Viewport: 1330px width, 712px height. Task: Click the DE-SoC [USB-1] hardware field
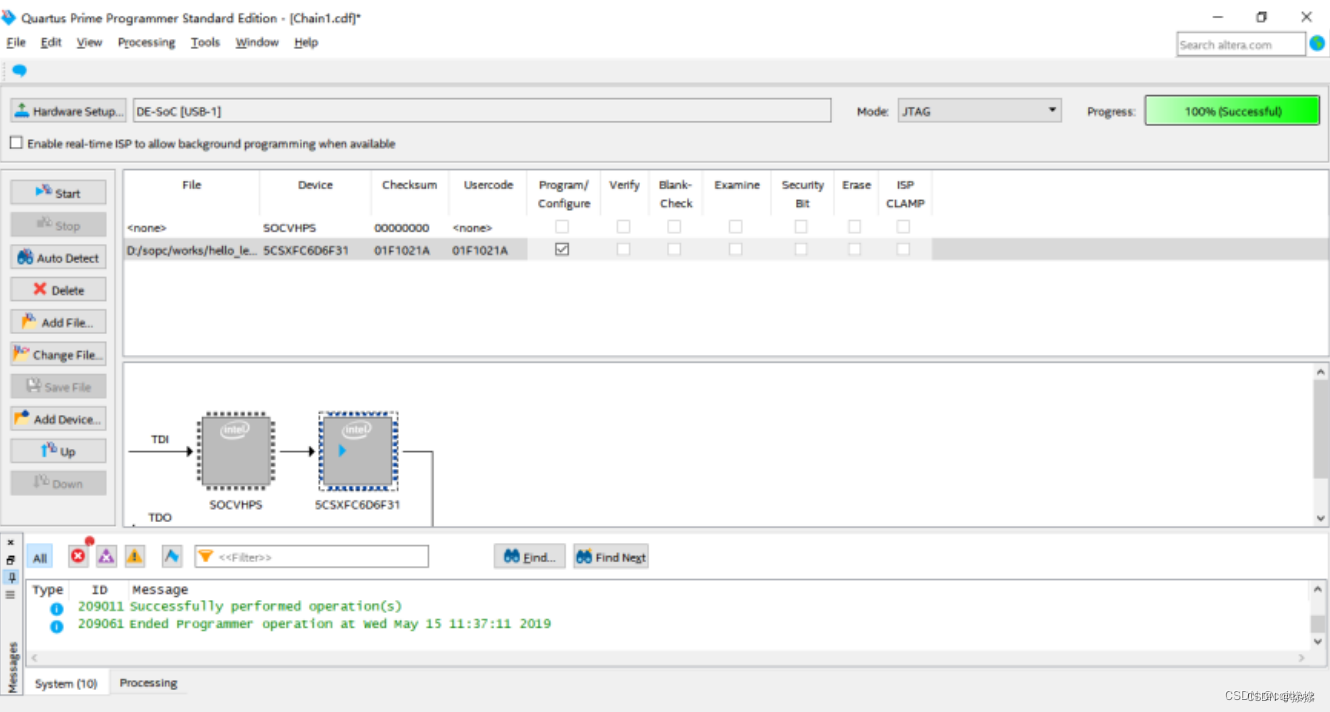pos(482,111)
